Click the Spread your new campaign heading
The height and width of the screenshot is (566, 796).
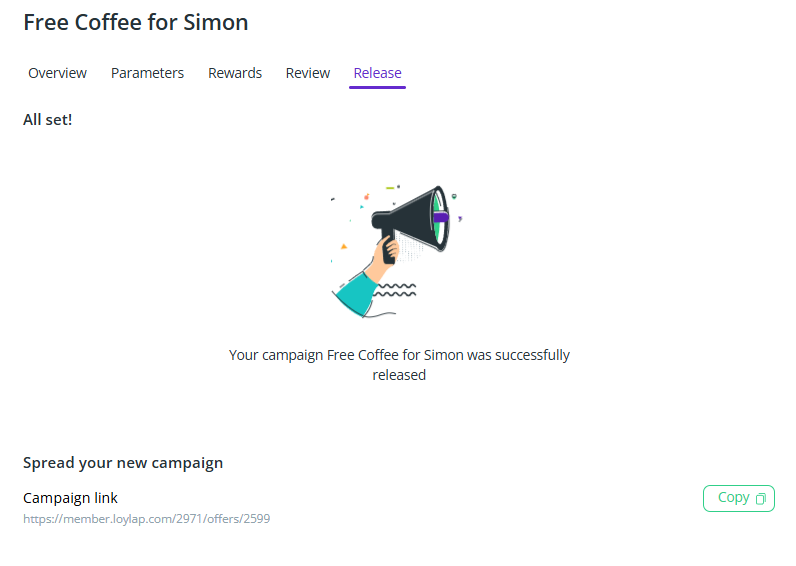click(x=123, y=463)
